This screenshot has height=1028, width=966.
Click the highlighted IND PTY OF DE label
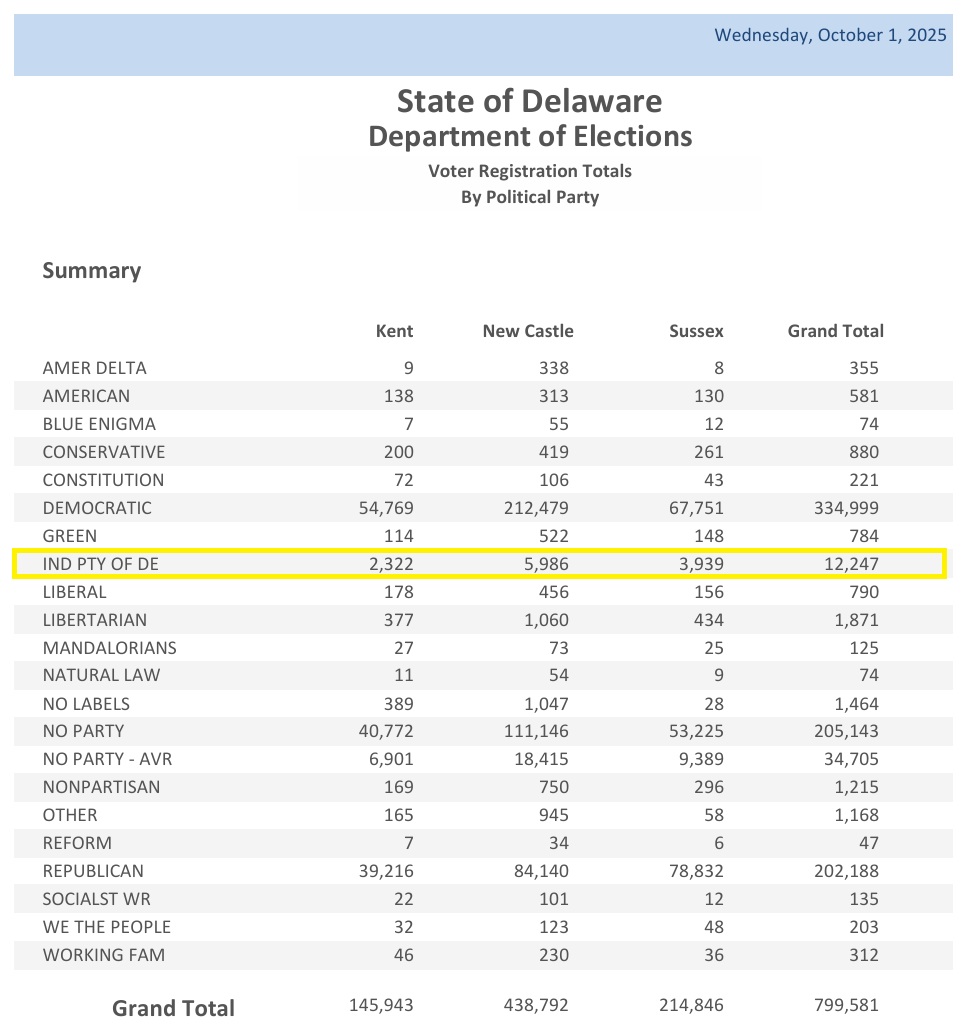[x=101, y=564]
